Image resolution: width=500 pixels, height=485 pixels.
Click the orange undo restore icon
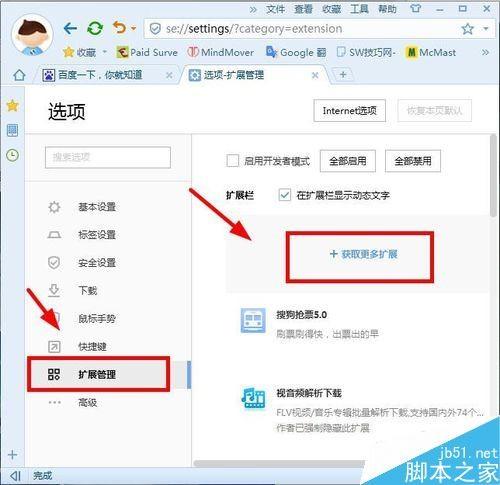coord(120,28)
